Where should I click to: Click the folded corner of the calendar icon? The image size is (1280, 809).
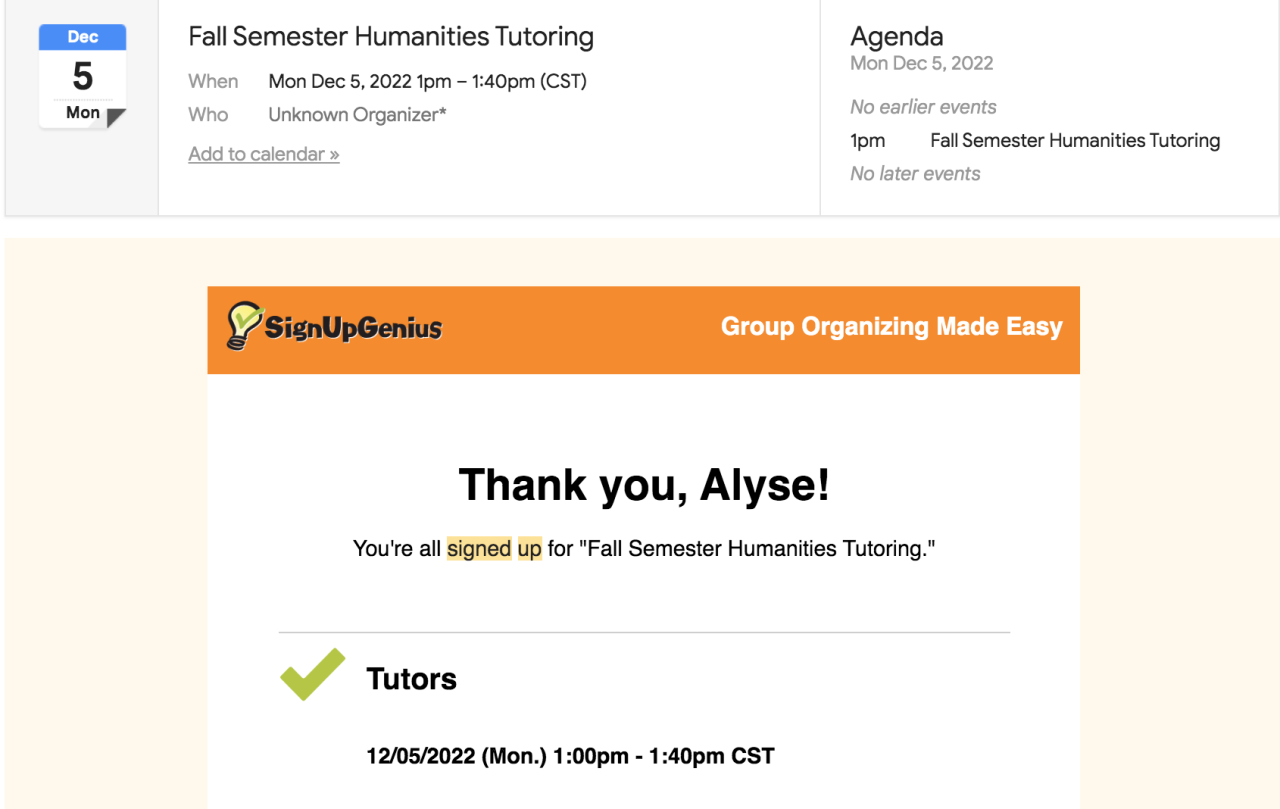tap(116, 118)
